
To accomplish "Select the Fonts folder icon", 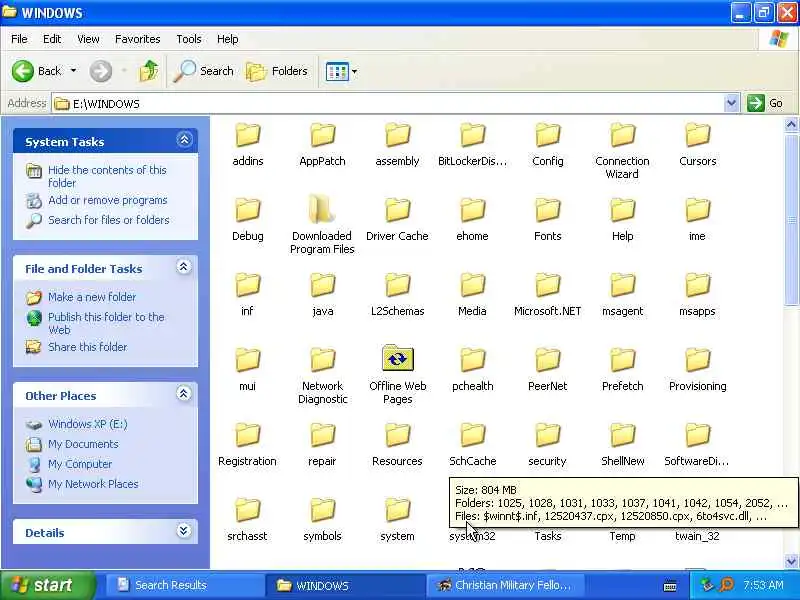I will tap(547, 211).
